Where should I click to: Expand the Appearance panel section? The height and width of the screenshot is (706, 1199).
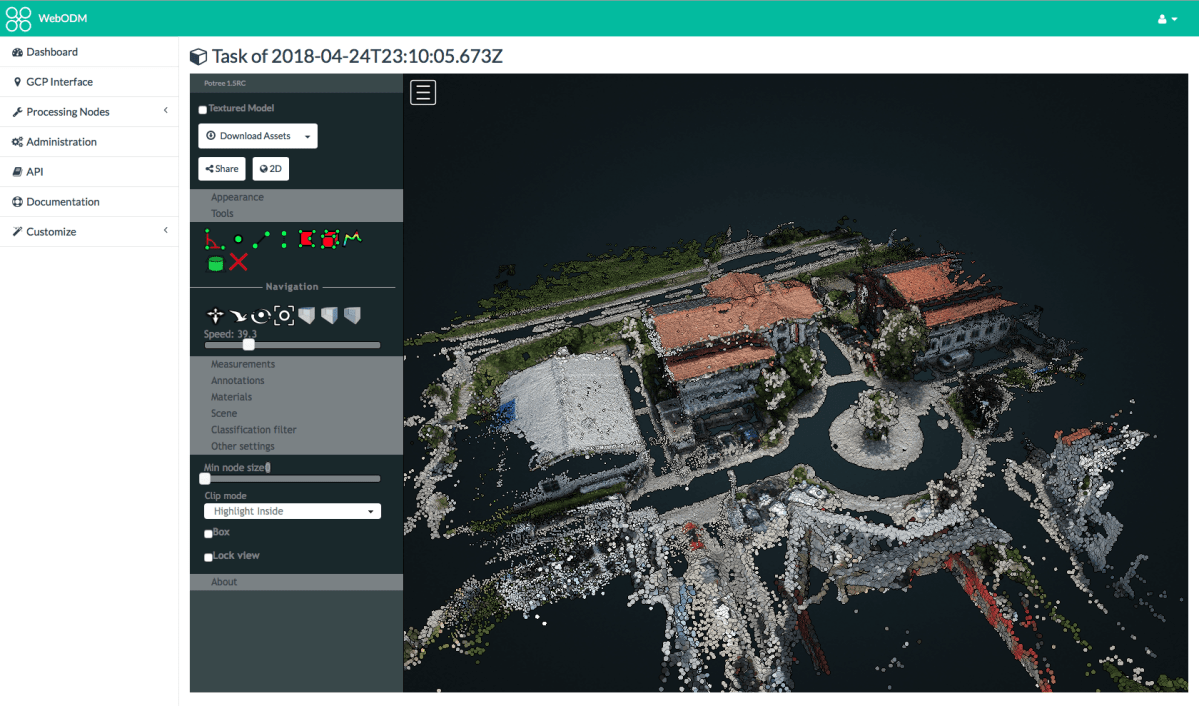tap(236, 197)
